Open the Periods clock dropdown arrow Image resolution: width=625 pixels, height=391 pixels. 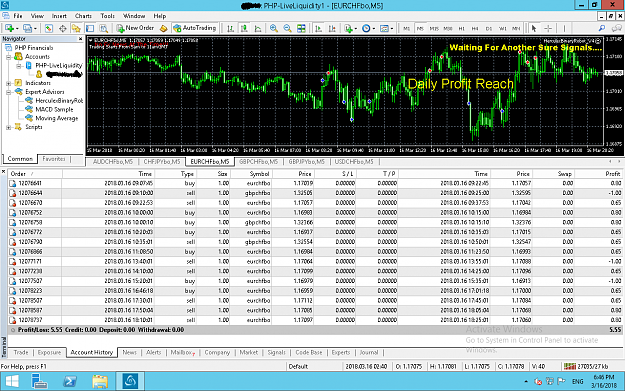[x=373, y=29]
